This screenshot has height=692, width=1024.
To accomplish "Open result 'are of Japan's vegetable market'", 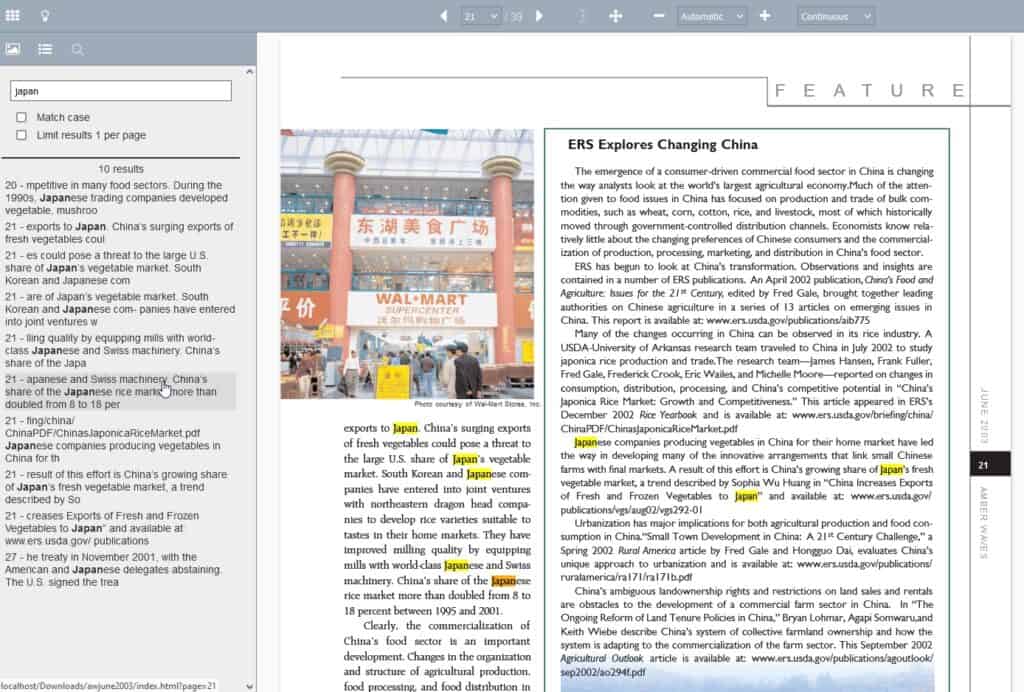I will 119,309.
